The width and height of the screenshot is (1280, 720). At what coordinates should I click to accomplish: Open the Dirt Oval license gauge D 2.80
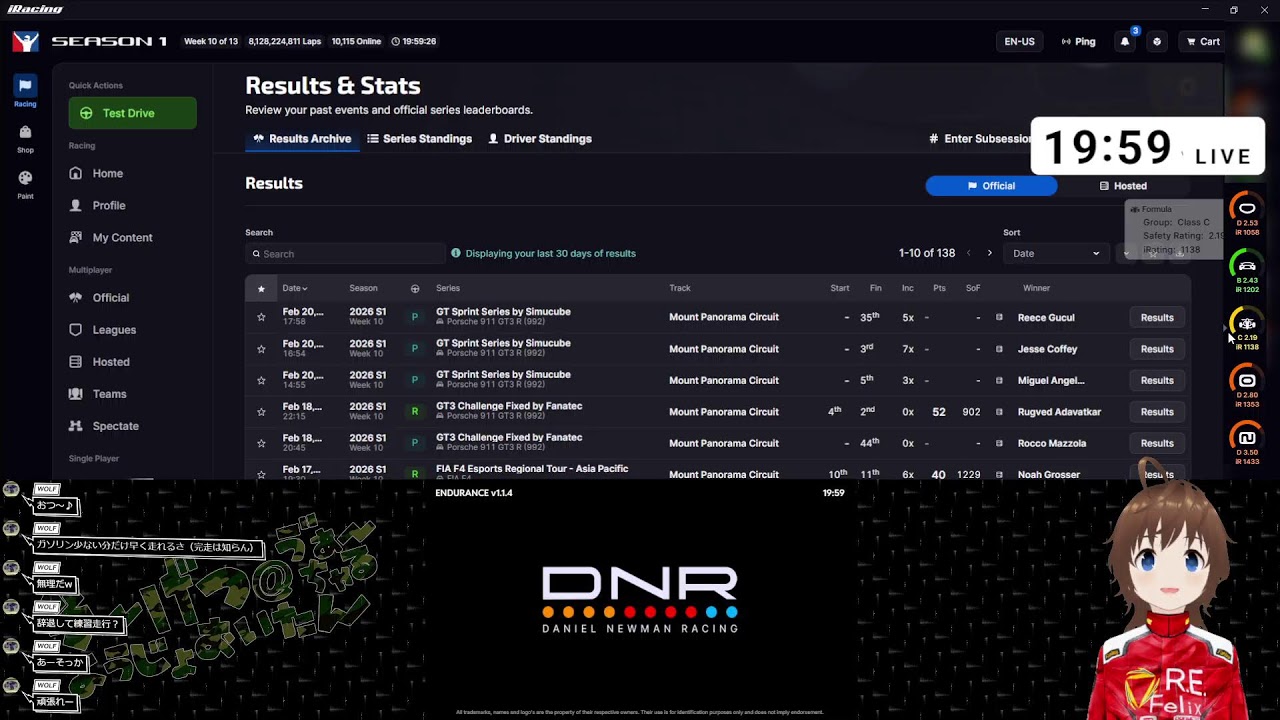point(1247,385)
